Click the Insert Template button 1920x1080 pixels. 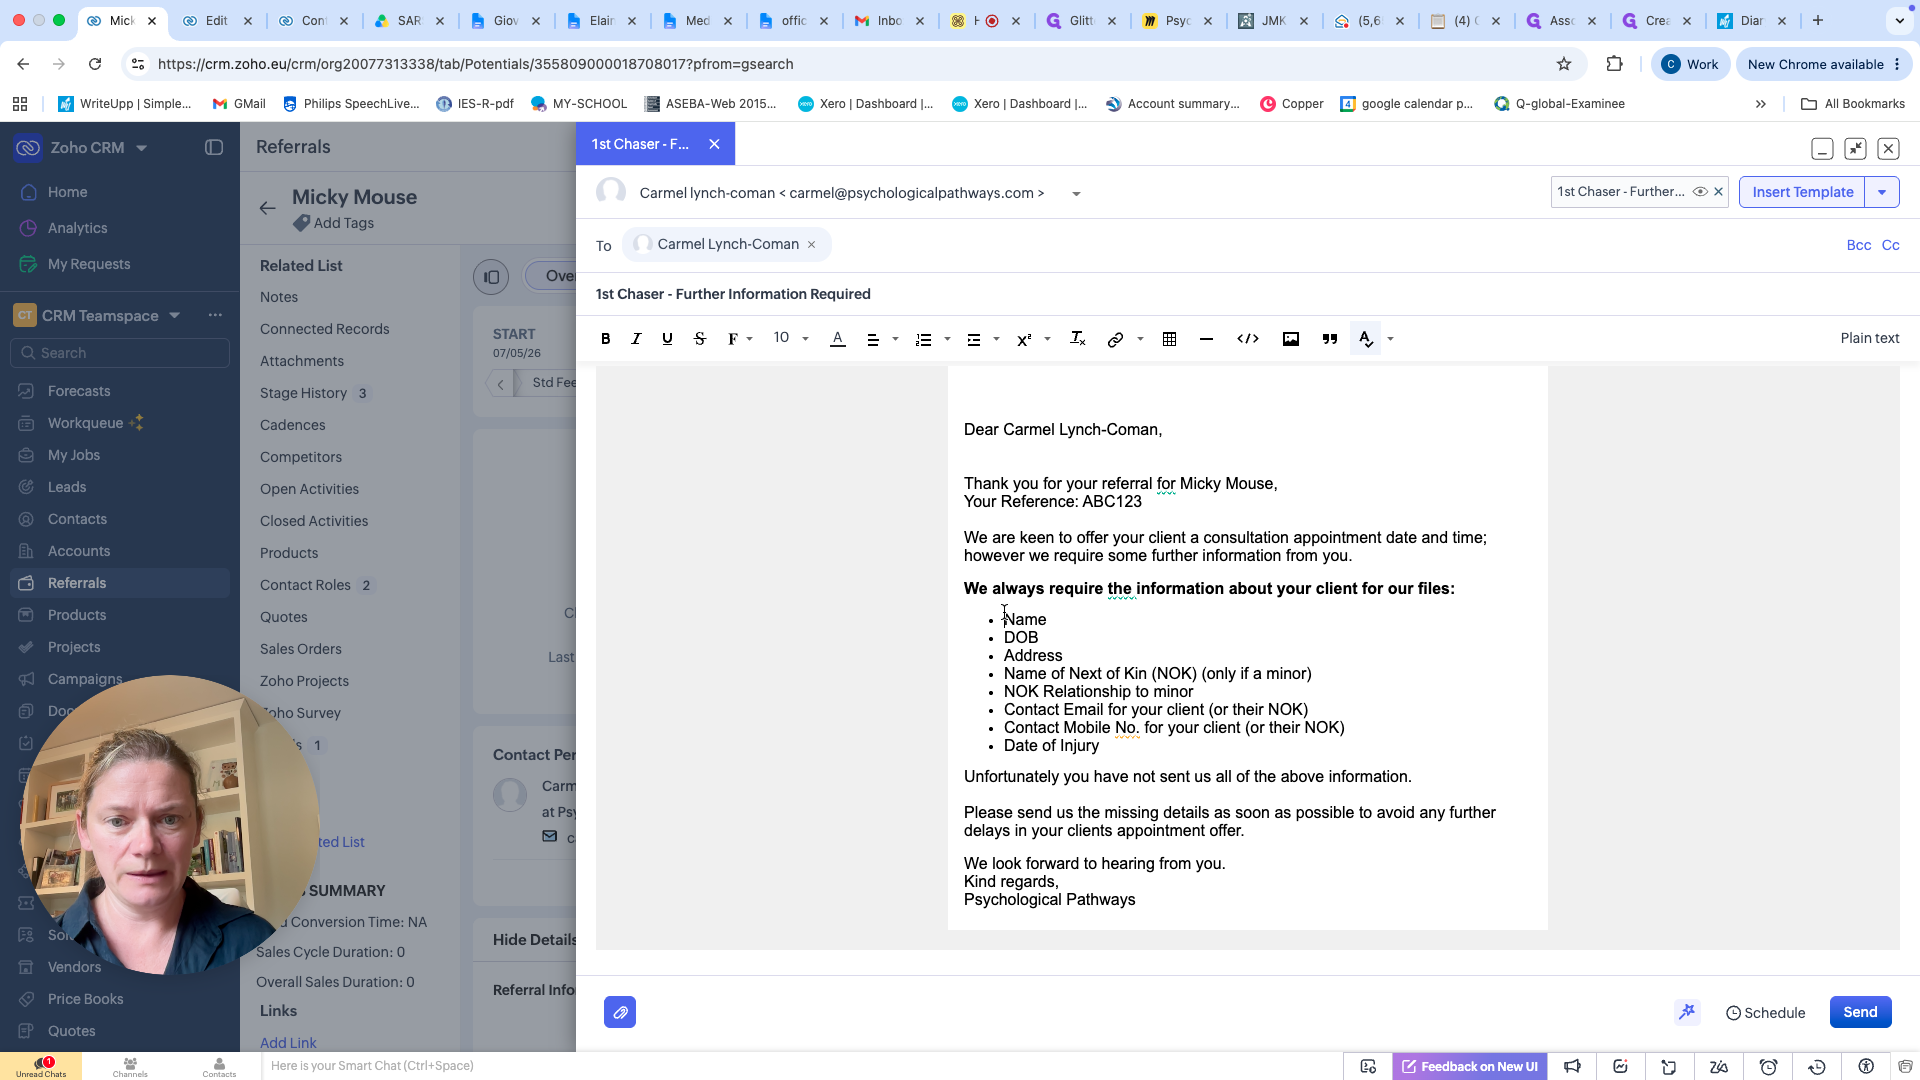(x=1802, y=192)
